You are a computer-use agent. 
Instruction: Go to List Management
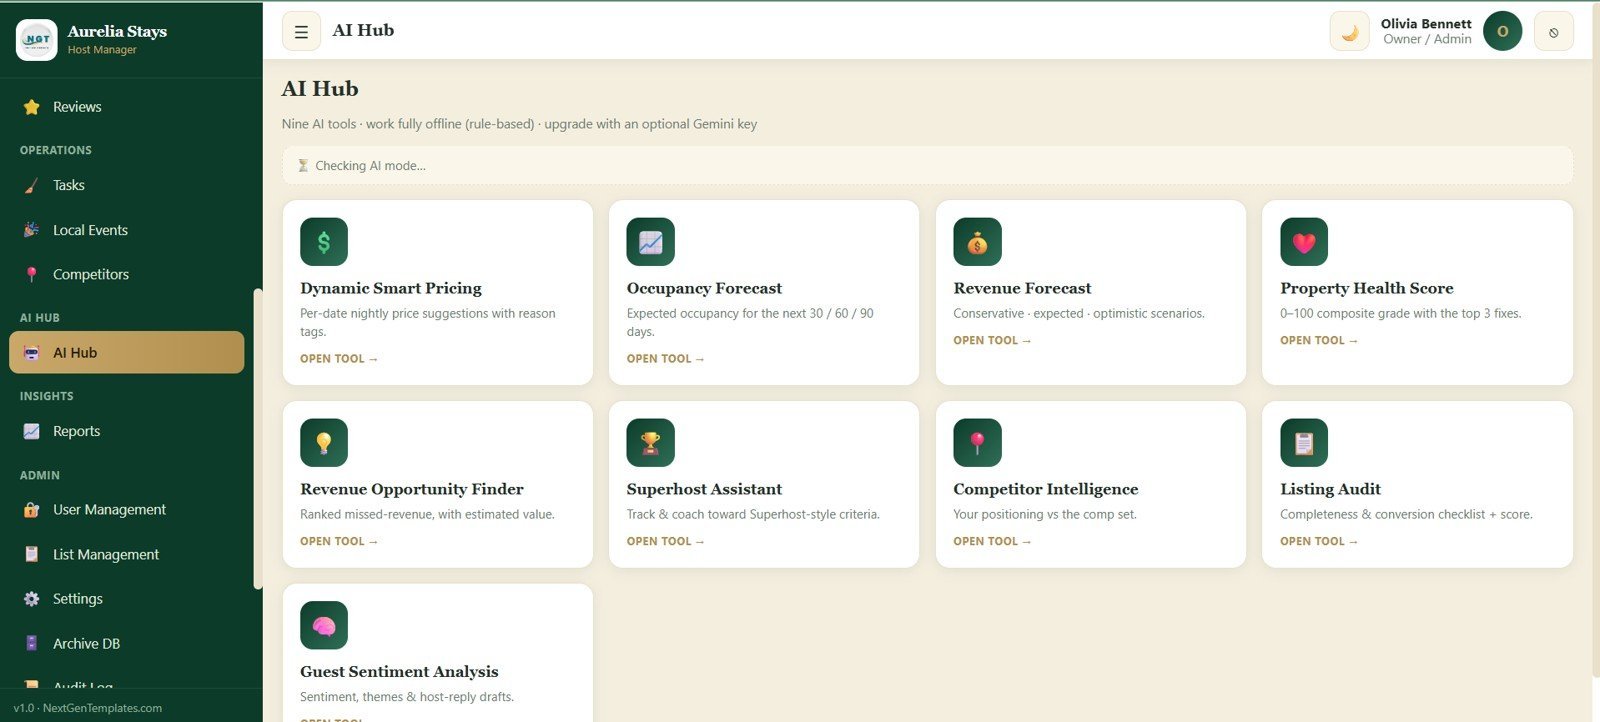[126, 554]
